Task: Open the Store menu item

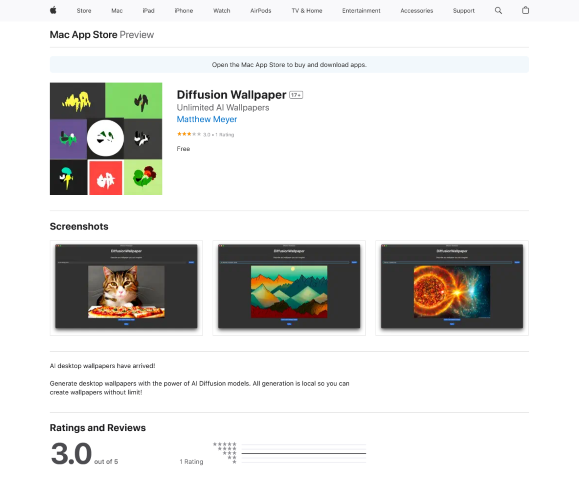Action: coord(84,11)
